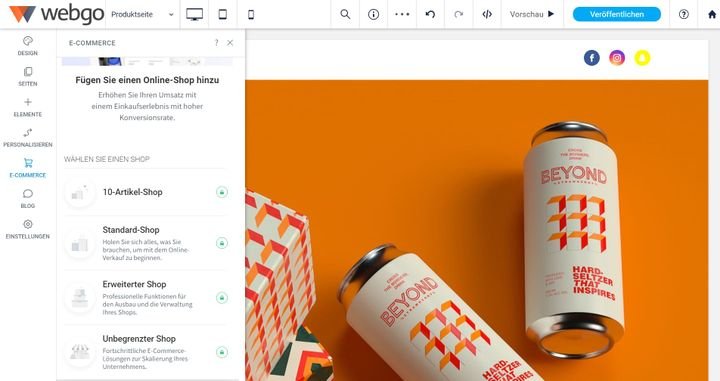Screen dimensions: 720x381
Task: Click the Snapchat icon on the page
Action: click(x=642, y=58)
